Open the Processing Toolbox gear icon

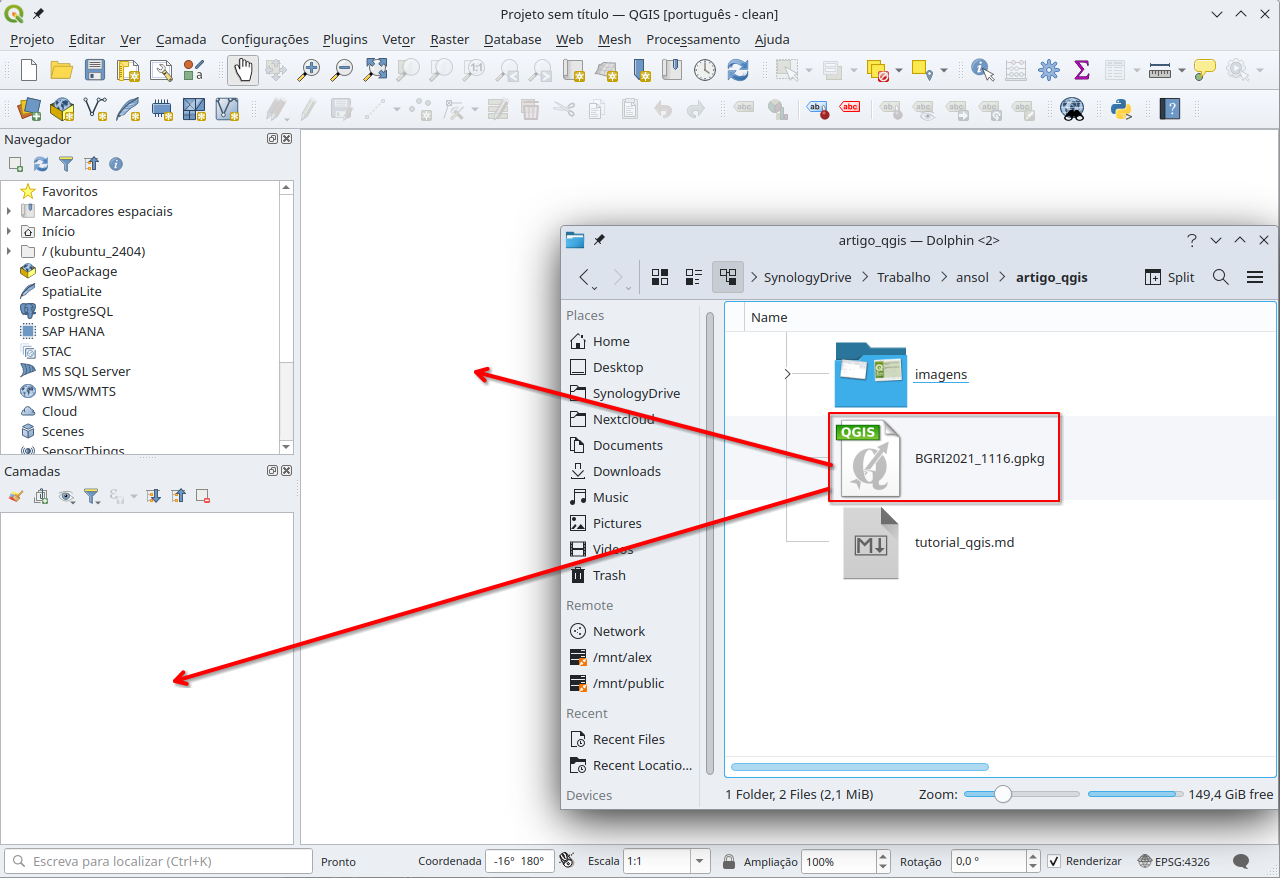tap(1049, 70)
